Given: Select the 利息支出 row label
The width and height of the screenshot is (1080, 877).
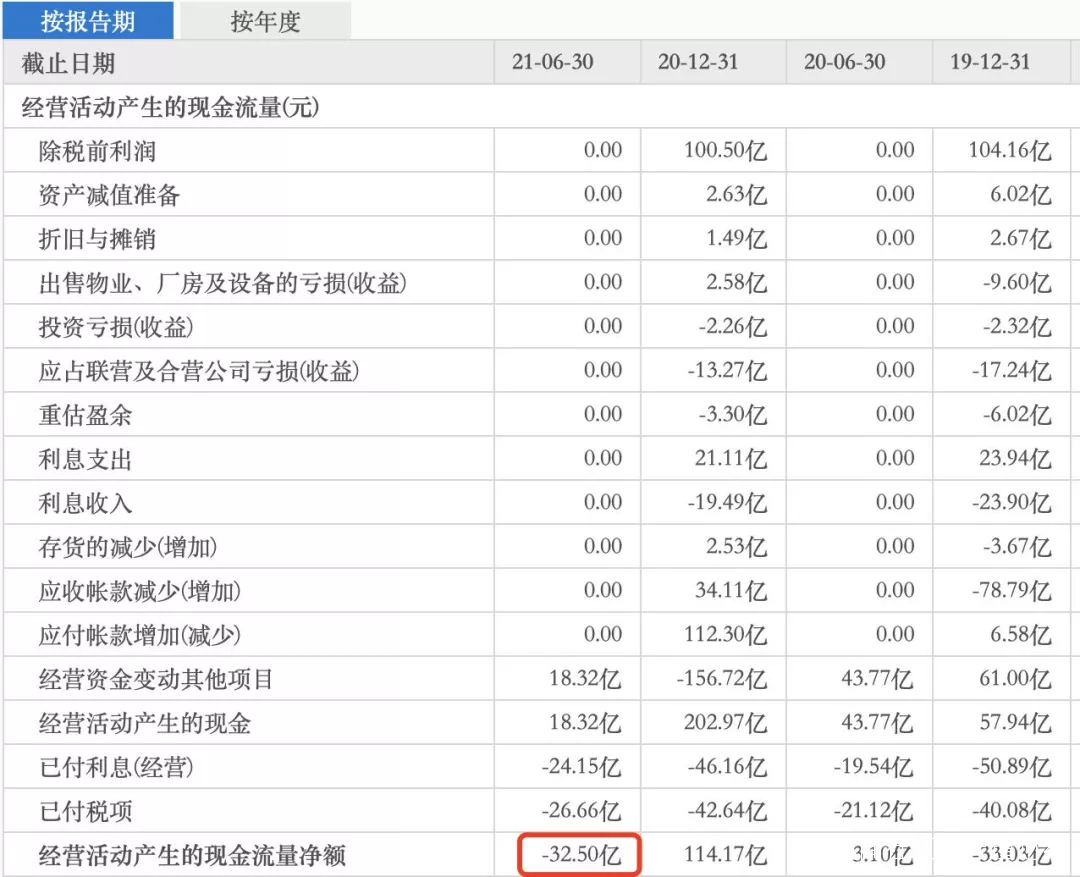Looking at the screenshot, I should click(x=85, y=460).
